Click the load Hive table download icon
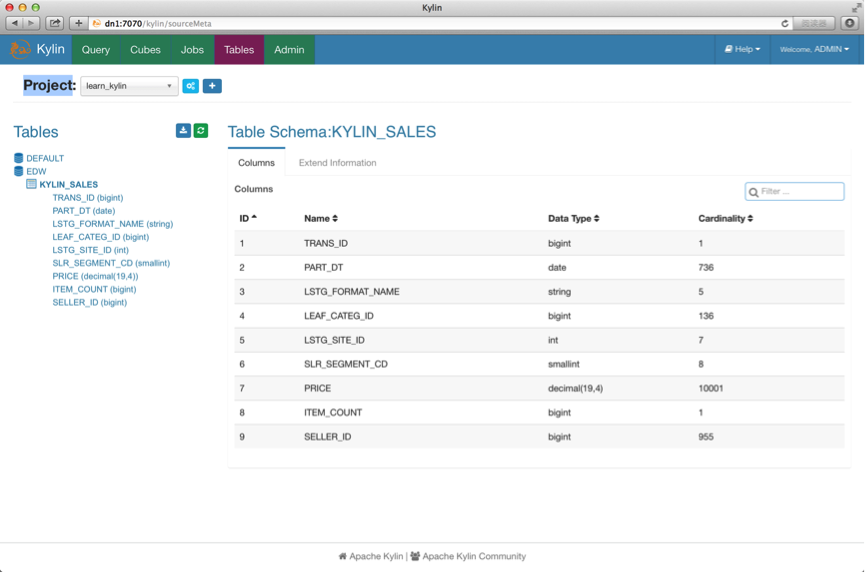 click(183, 131)
